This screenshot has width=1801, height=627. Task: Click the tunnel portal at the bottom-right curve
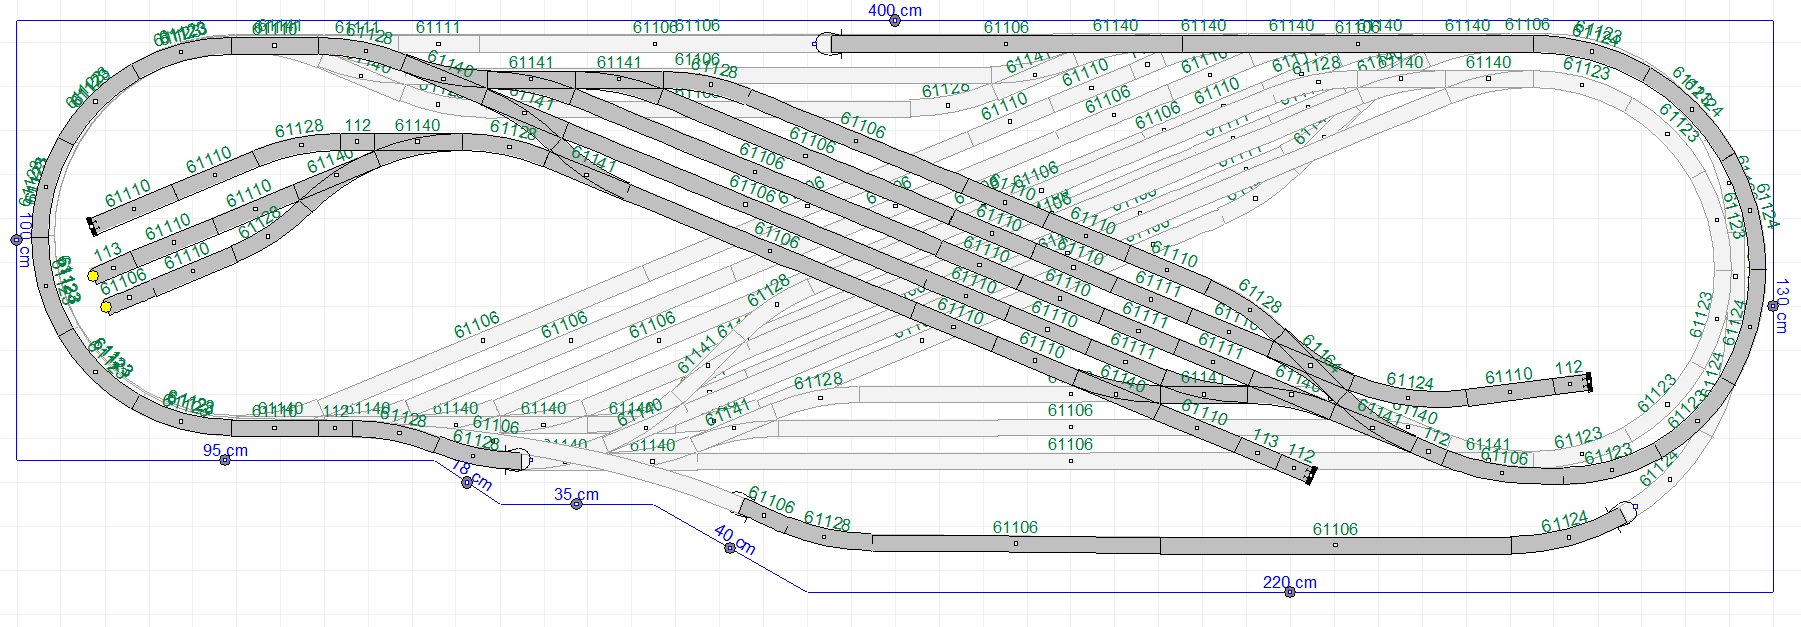[1626, 511]
